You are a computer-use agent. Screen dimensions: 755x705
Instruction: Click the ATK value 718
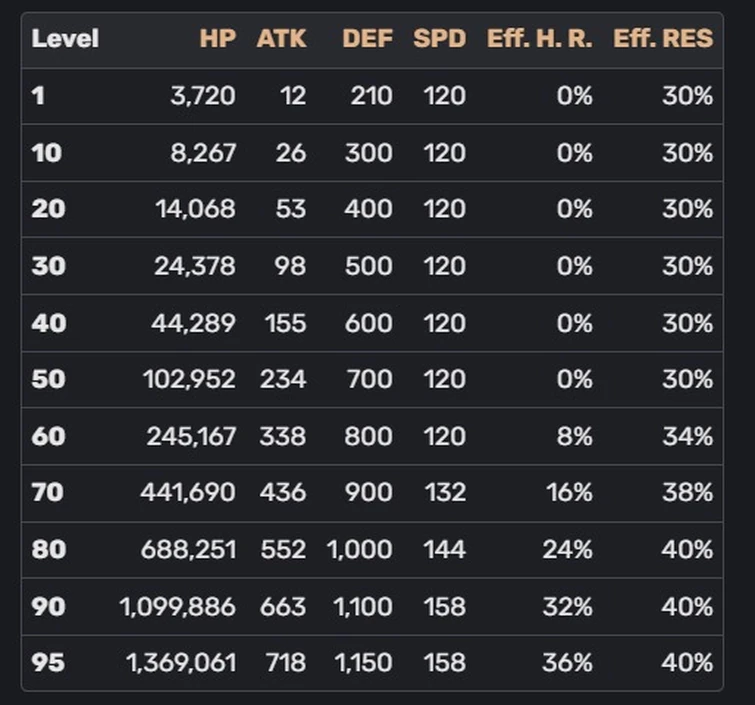tap(286, 663)
